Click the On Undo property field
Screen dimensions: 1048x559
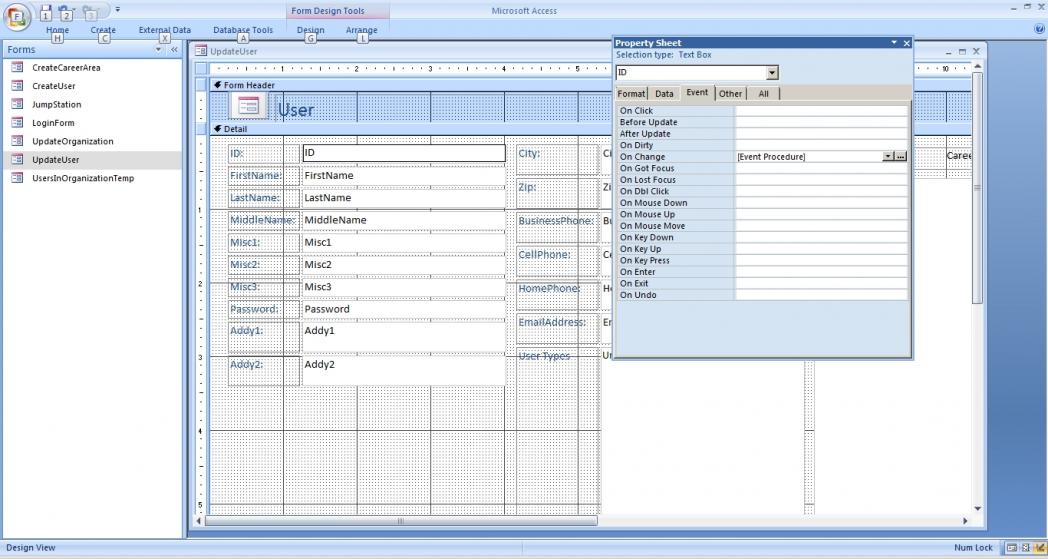pos(821,295)
